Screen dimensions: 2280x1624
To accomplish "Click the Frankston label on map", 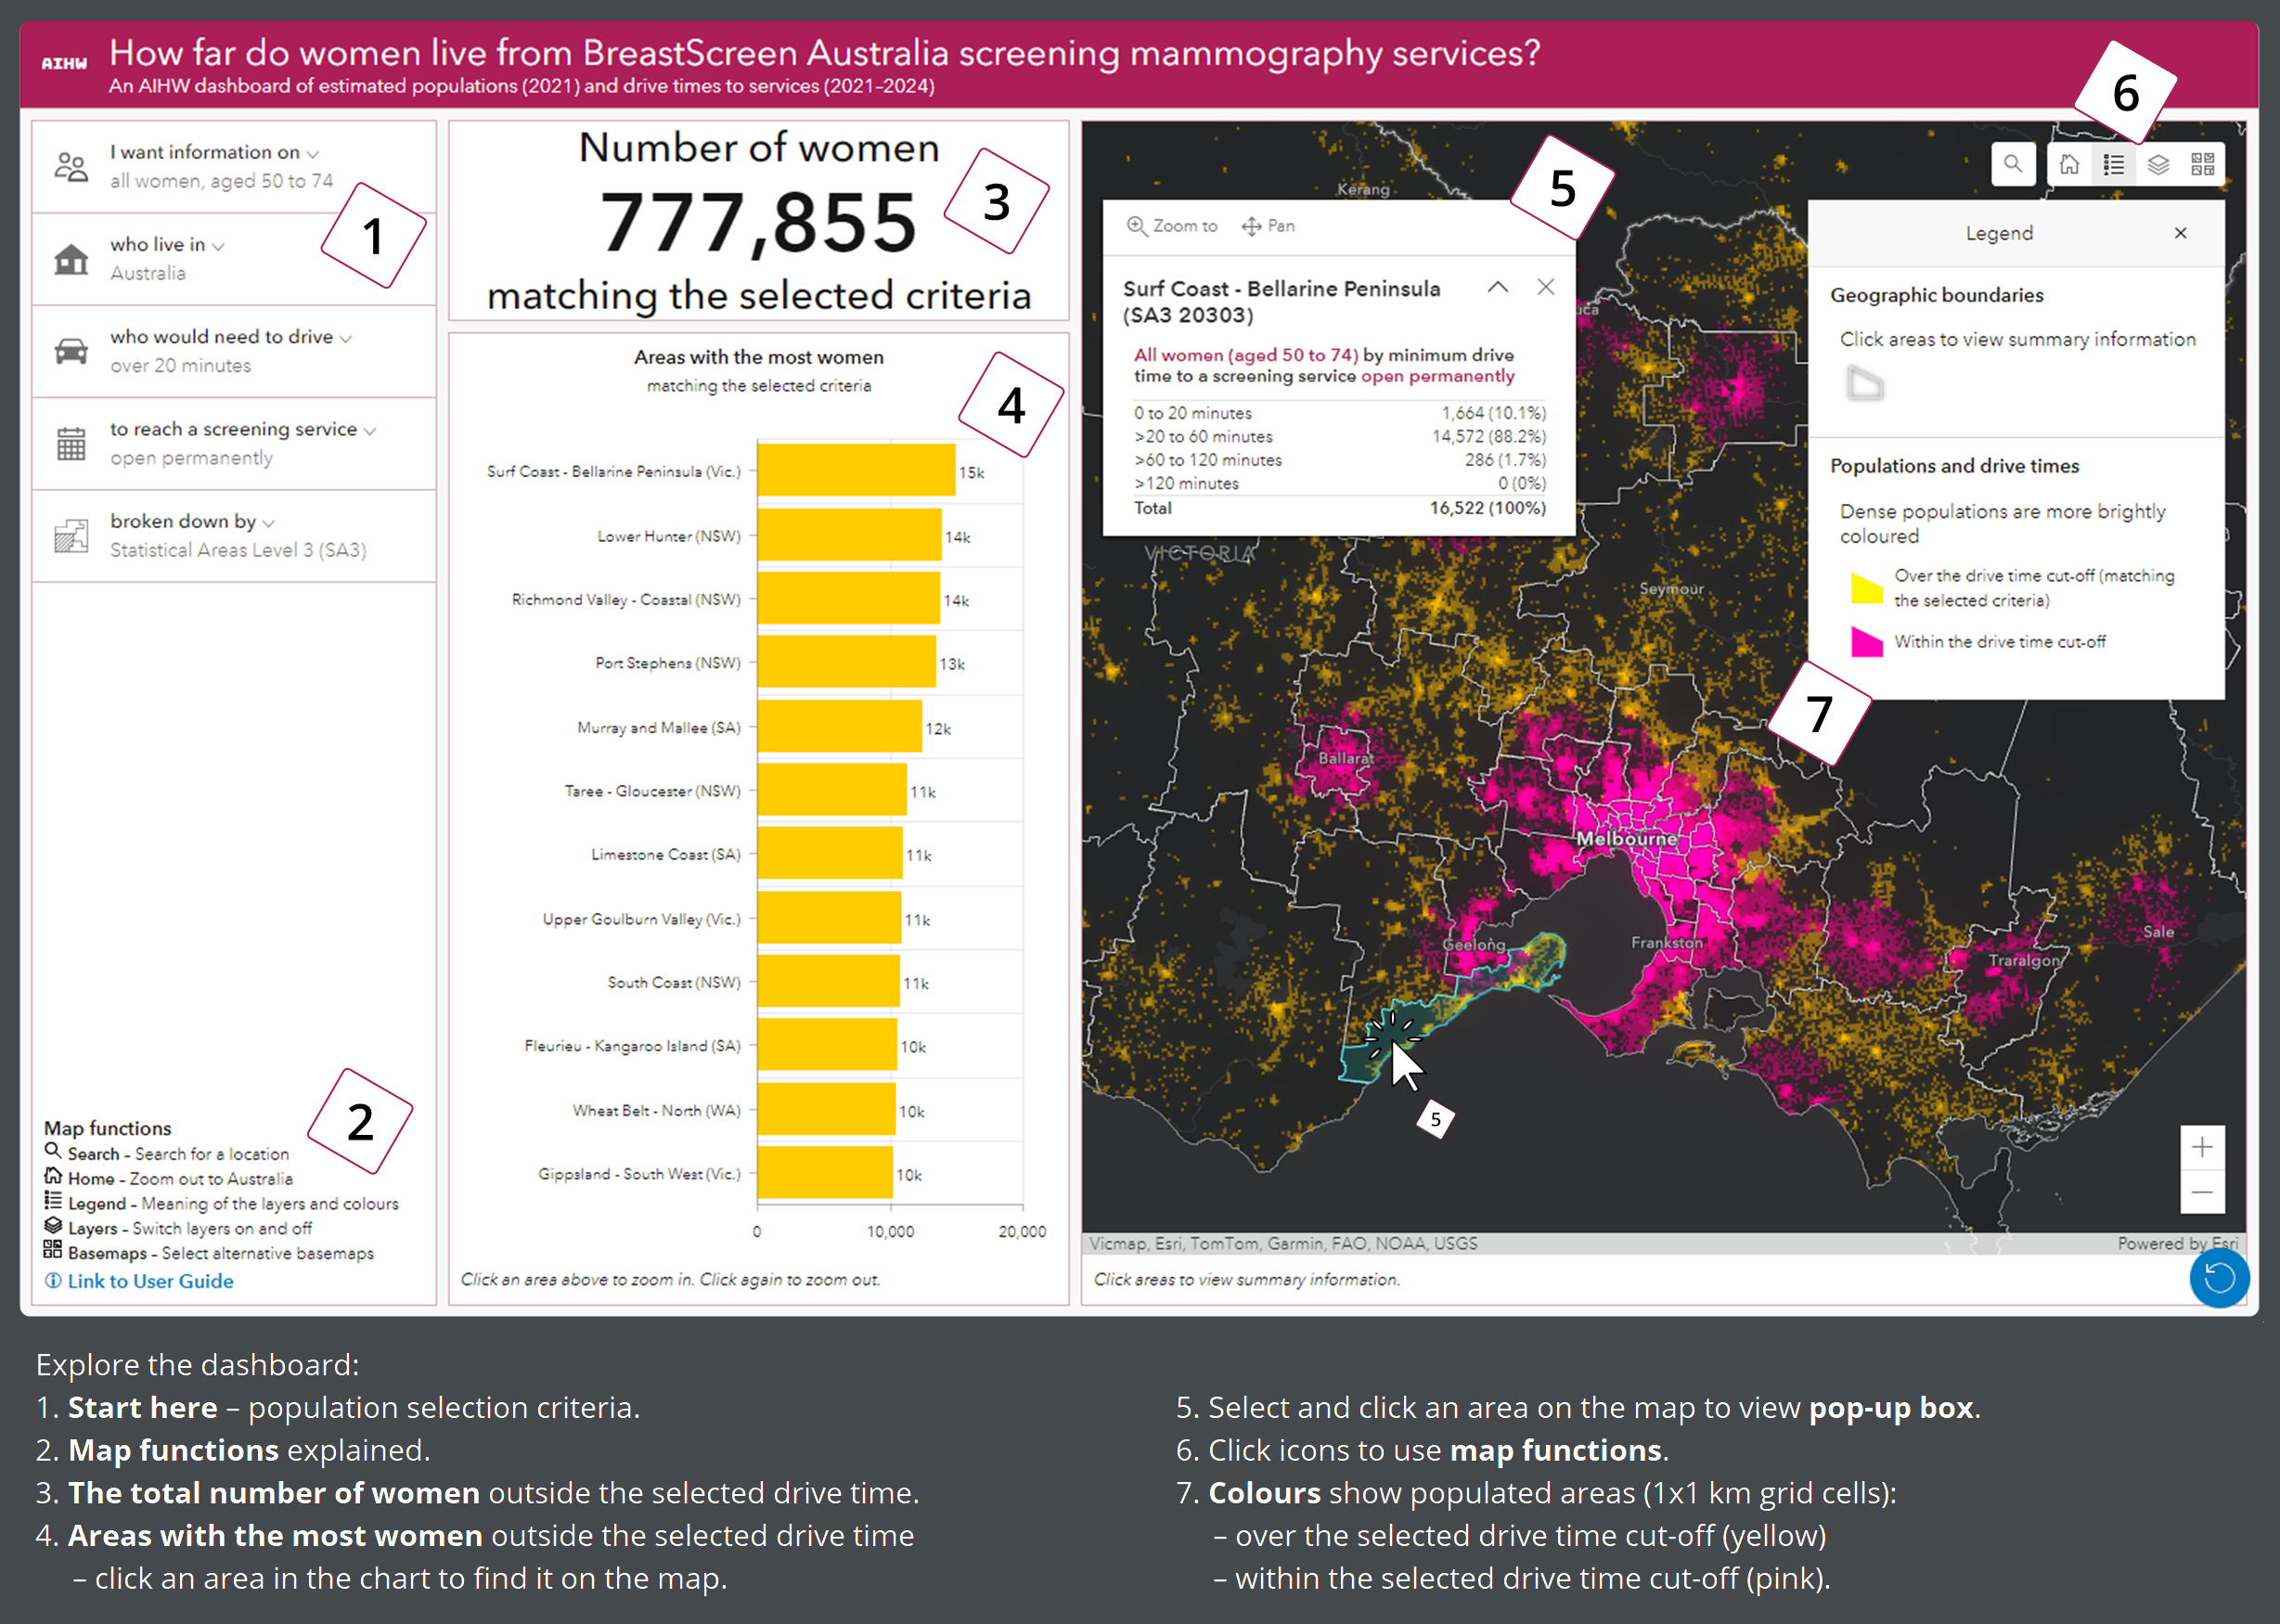I will point(1666,942).
